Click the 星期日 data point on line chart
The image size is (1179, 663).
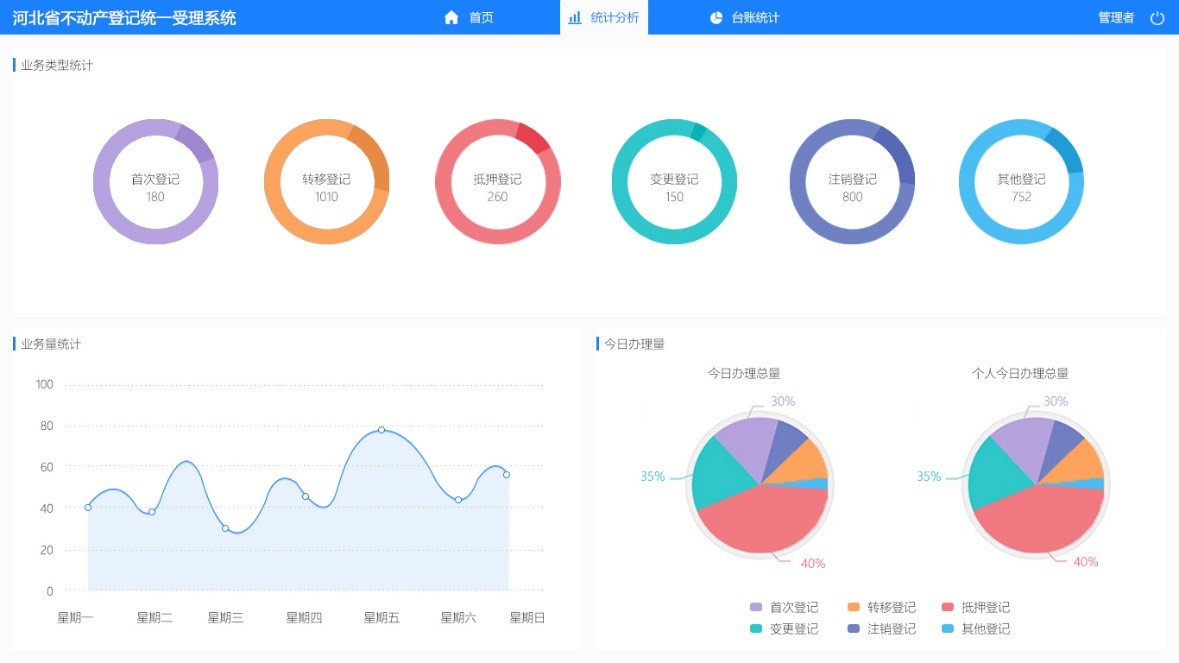coord(507,474)
